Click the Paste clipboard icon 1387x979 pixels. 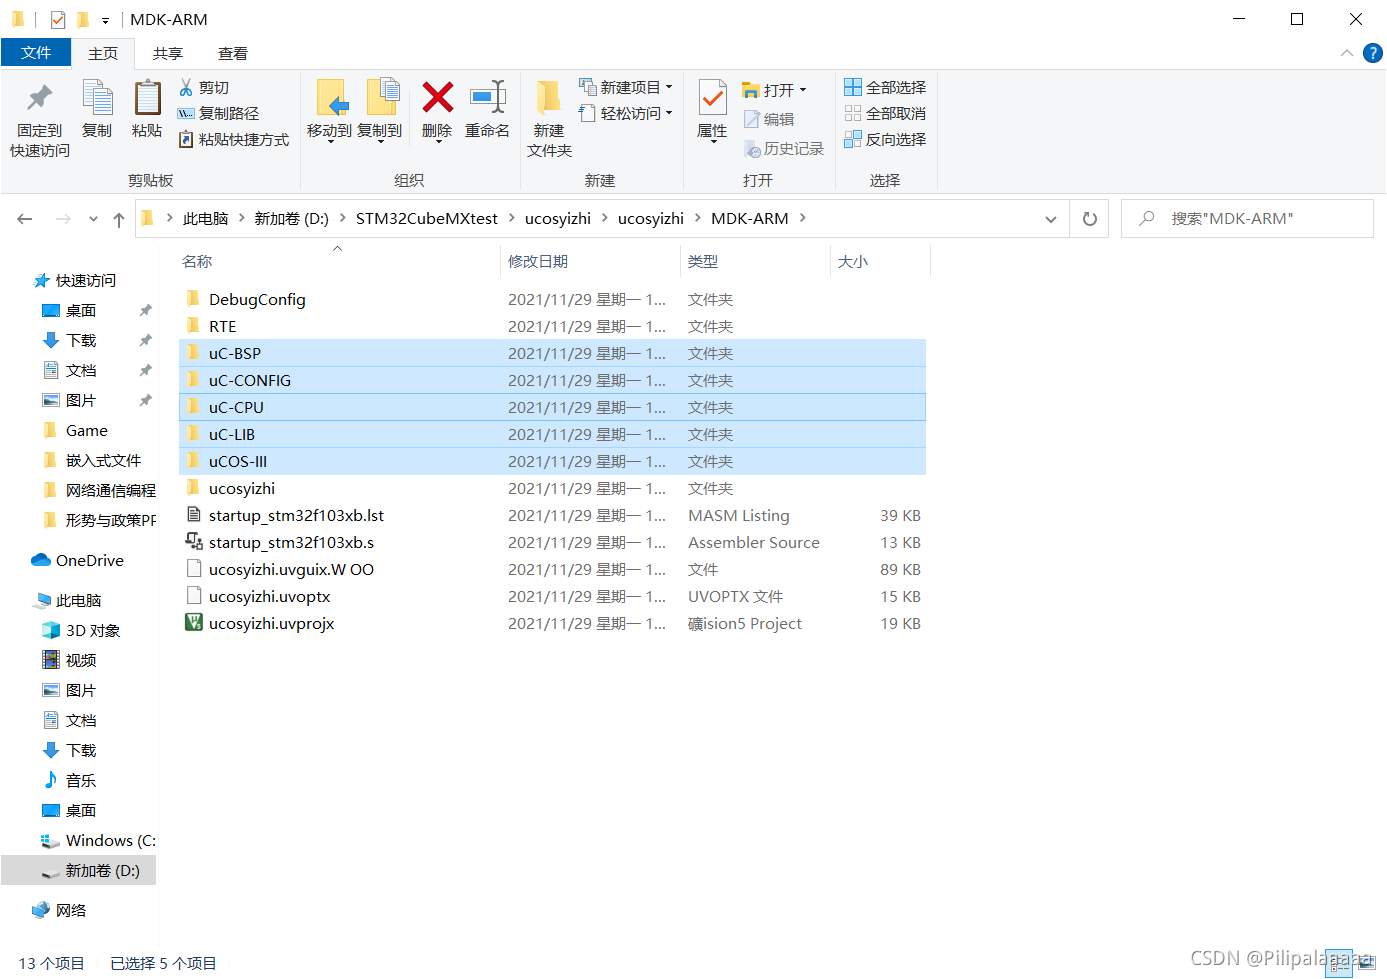[147, 98]
